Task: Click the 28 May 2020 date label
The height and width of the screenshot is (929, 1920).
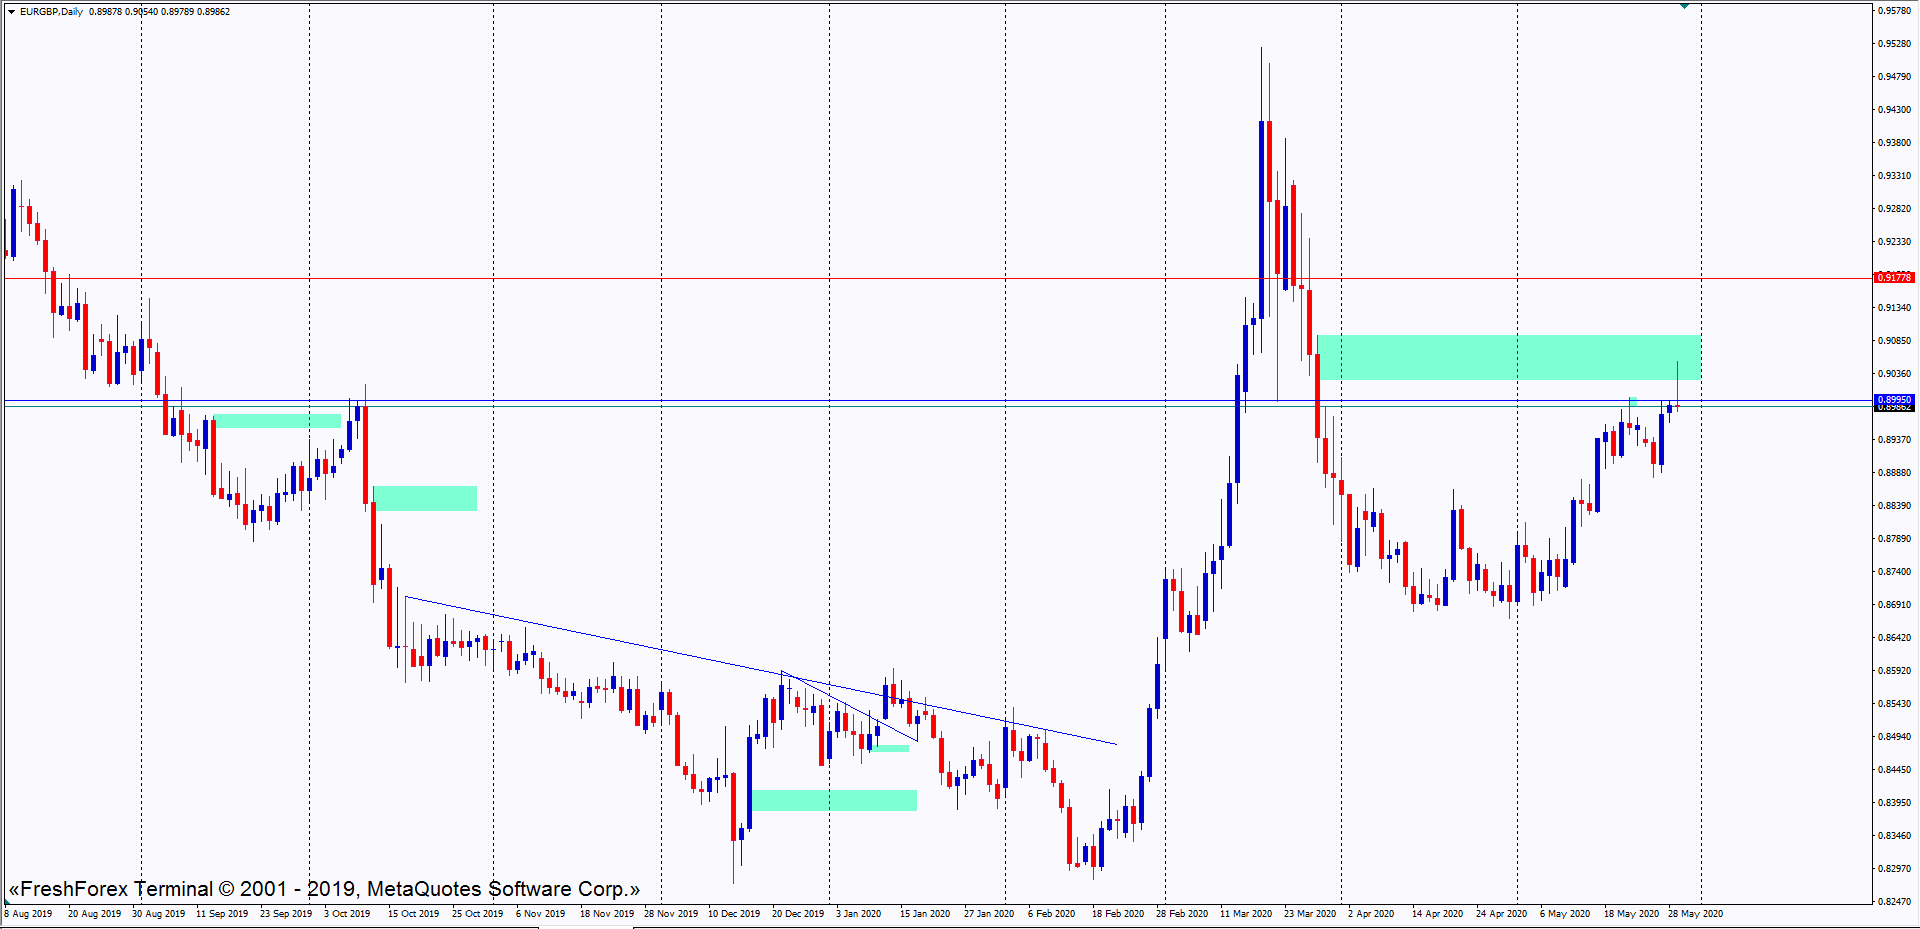Action: [1695, 914]
